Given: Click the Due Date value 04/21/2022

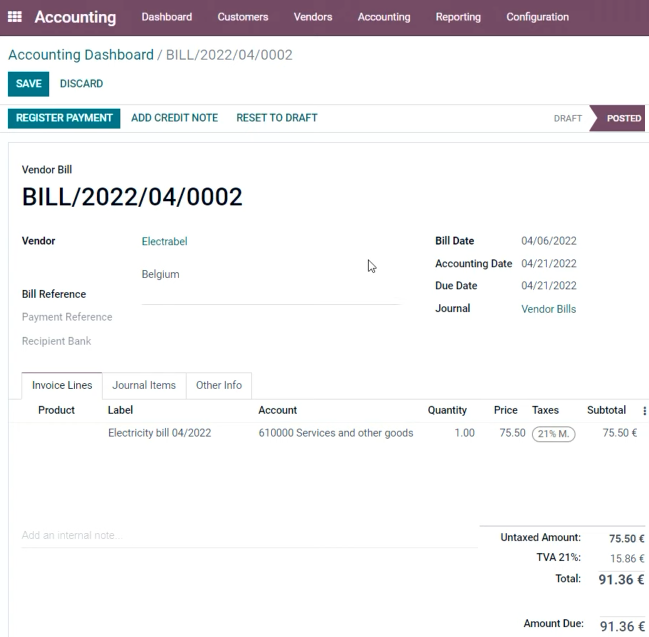Looking at the screenshot, I should (x=549, y=286).
